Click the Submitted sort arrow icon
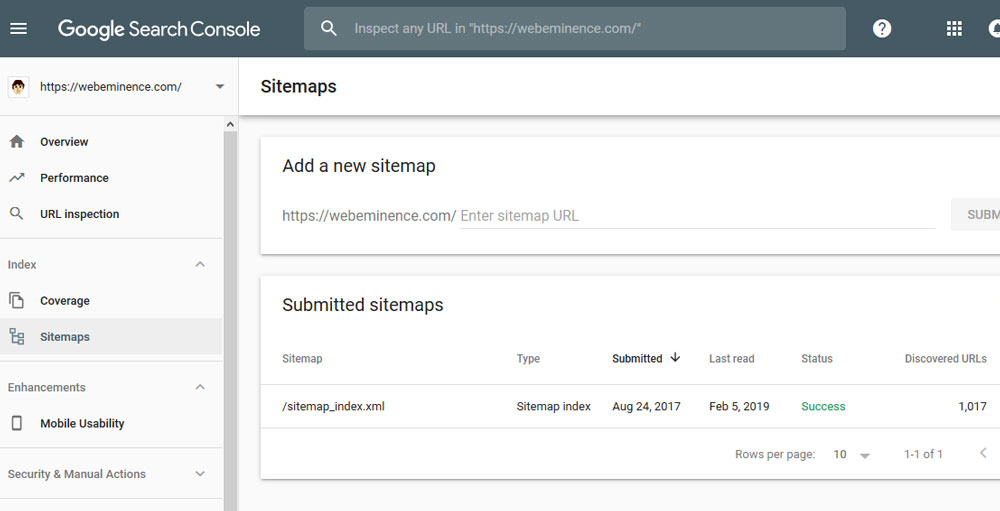Viewport: 1000px width, 511px height. [675, 358]
